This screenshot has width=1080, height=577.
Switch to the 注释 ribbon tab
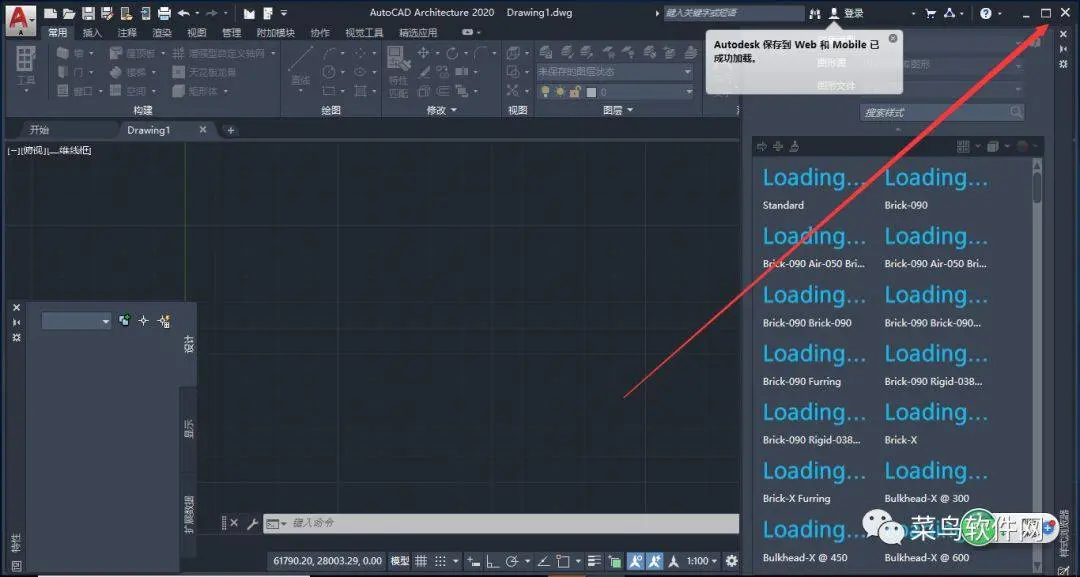[127, 32]
